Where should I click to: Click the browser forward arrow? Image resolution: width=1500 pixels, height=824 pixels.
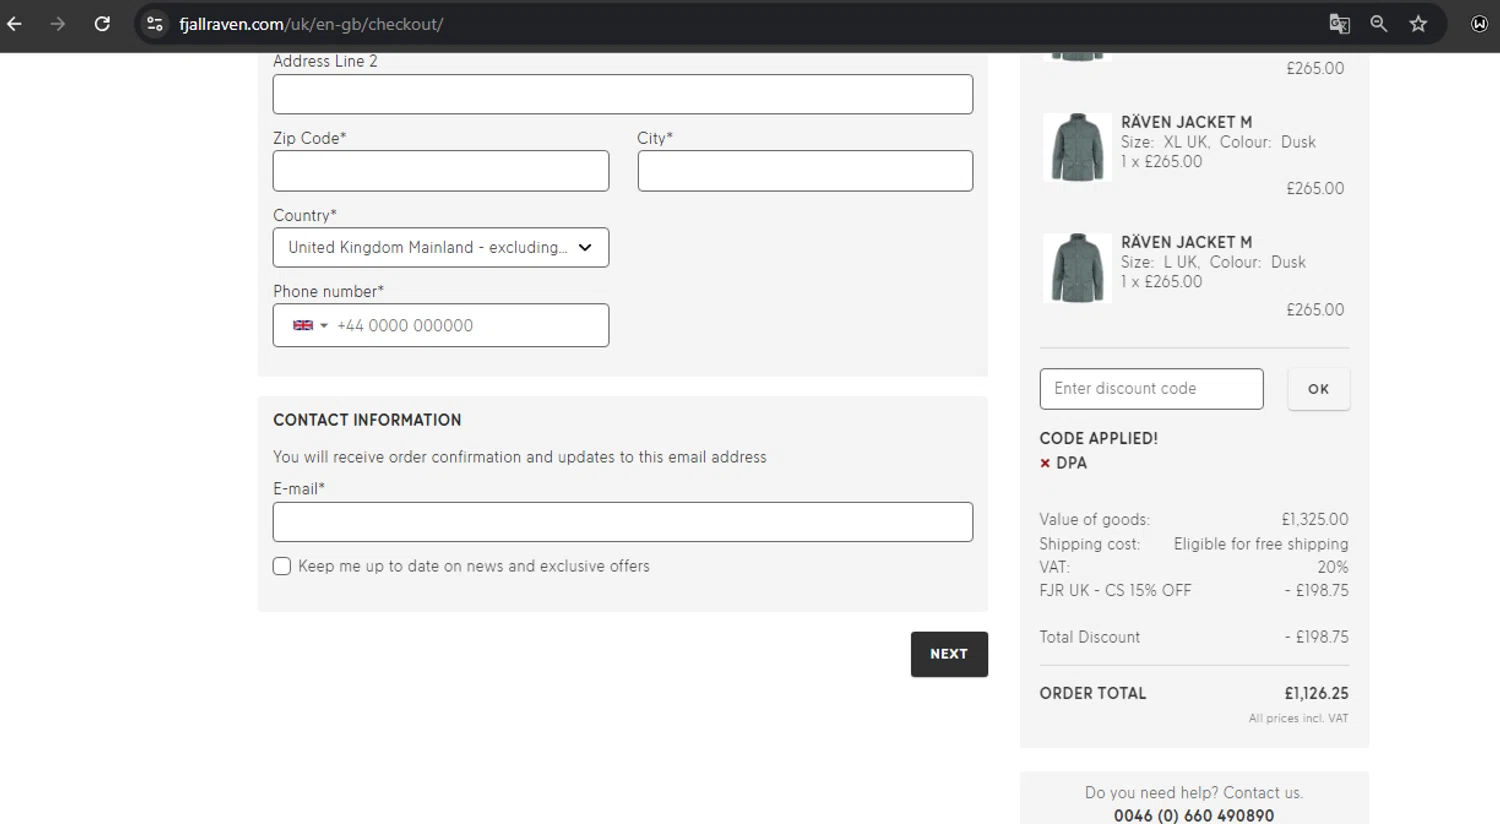[58, 24]
